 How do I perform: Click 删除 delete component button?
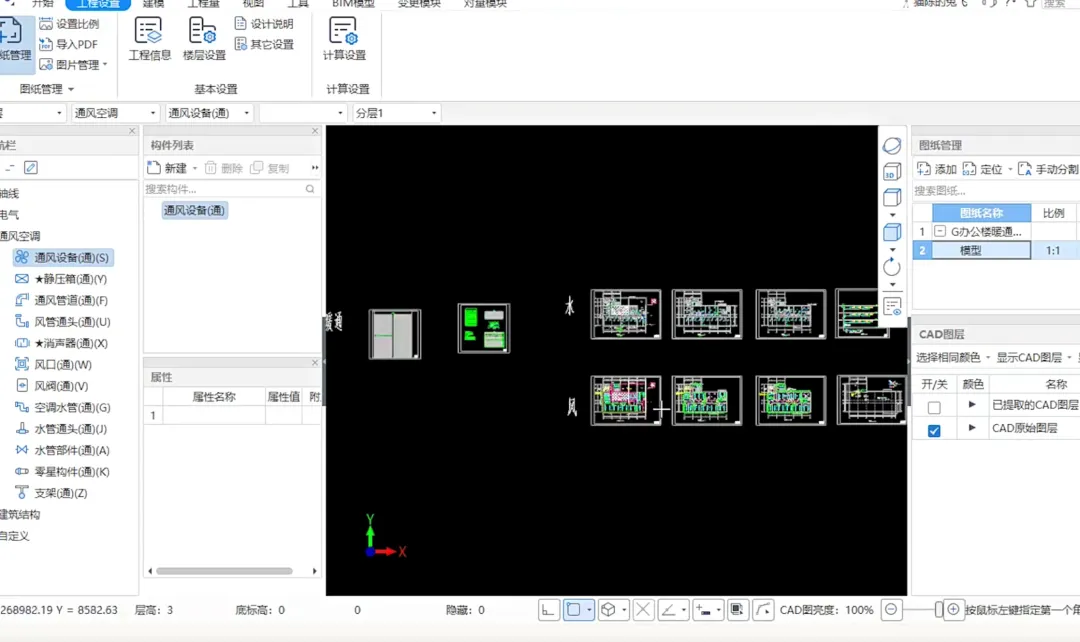224,168
